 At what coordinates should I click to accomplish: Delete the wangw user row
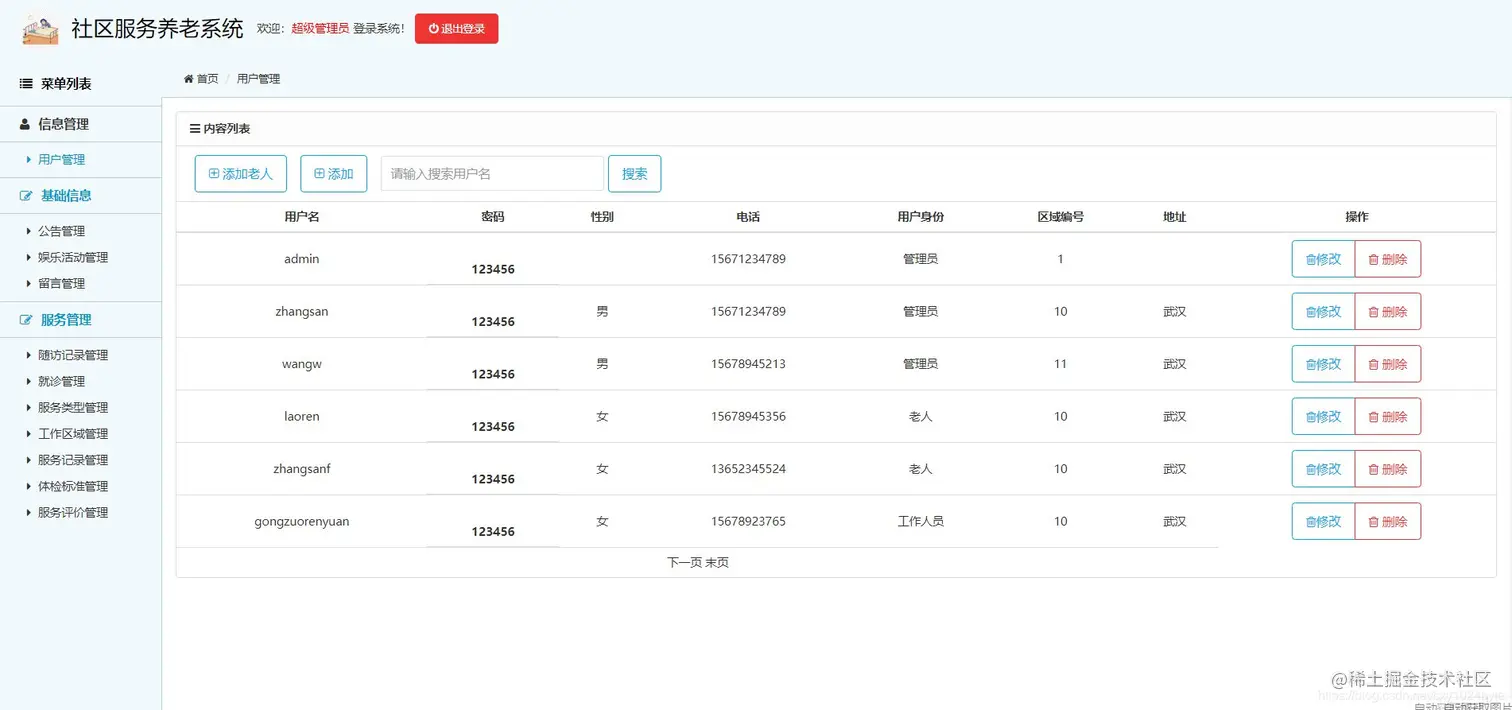pos(1388,364)
